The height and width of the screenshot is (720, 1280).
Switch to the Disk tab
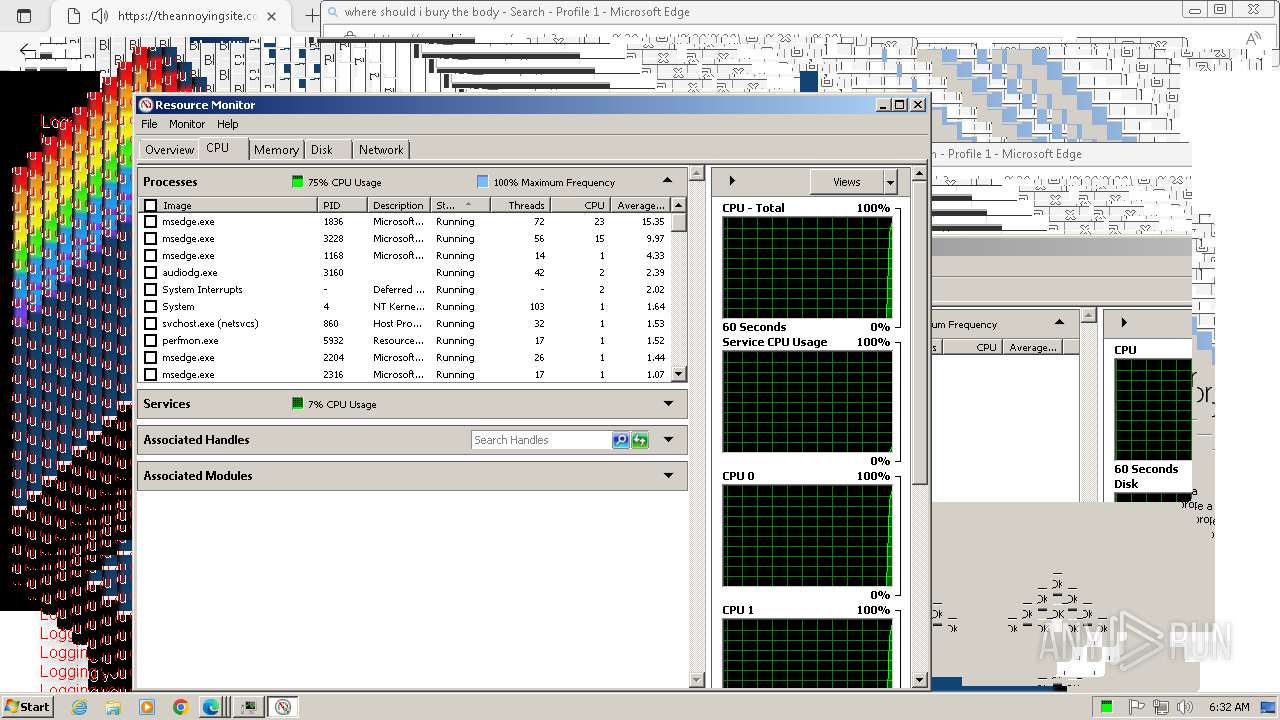tap(322, 150)
